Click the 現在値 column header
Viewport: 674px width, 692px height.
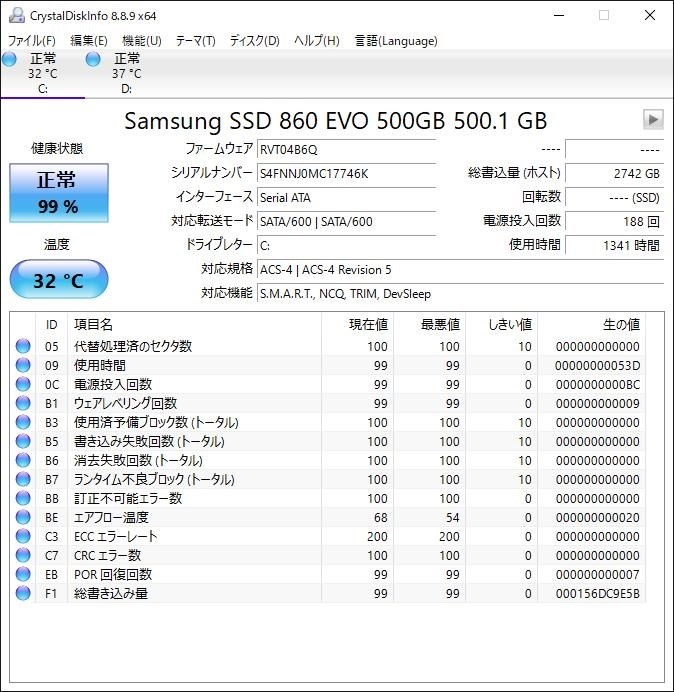358,324
